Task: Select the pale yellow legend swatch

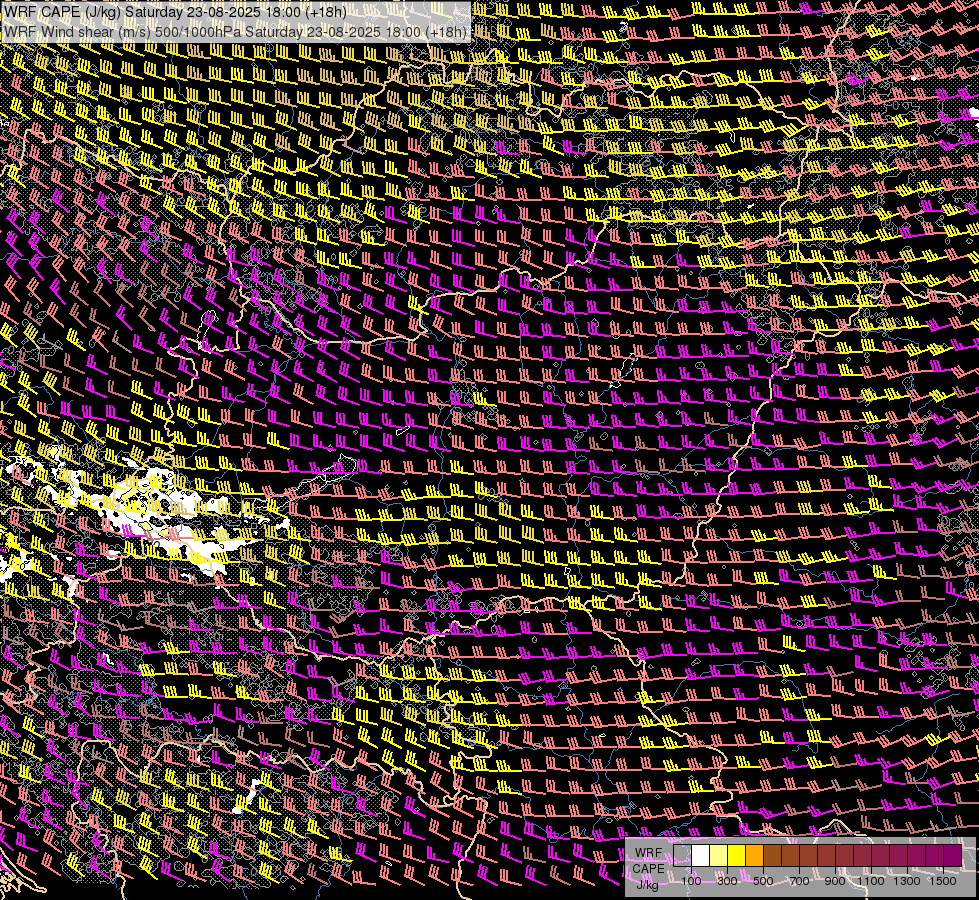Action: point(719,856)
